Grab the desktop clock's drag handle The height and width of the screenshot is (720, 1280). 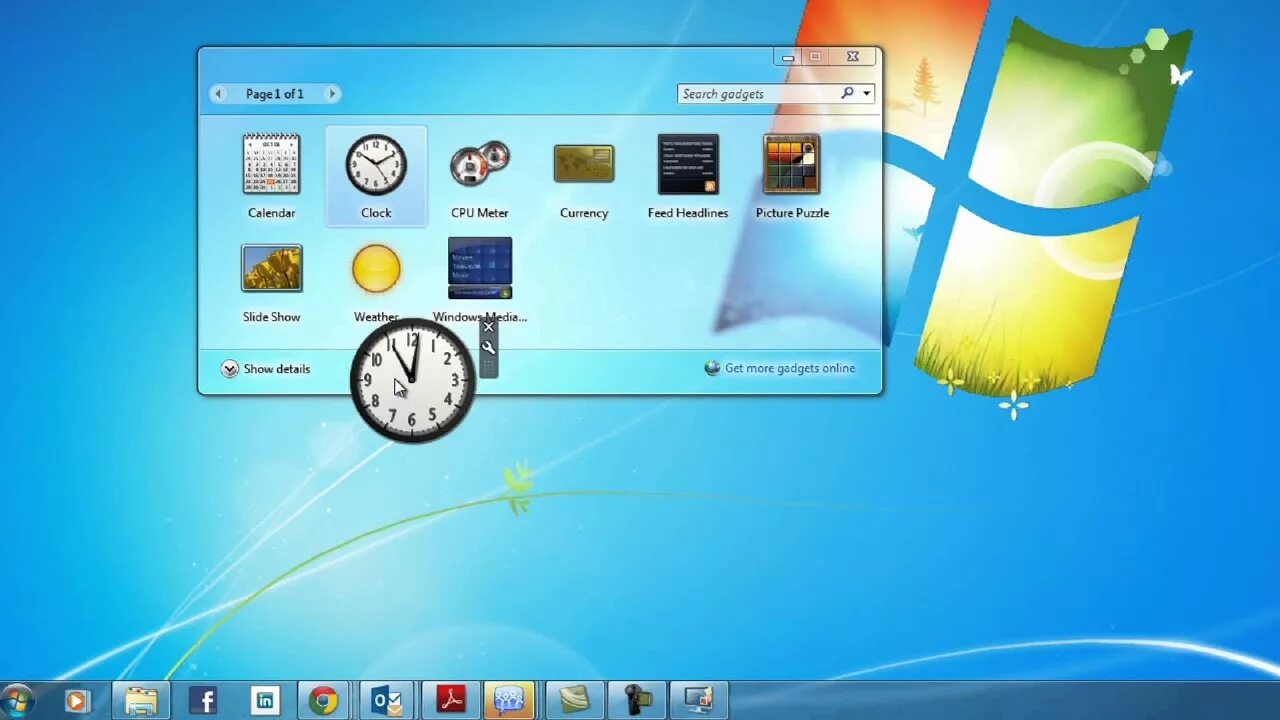488,367
